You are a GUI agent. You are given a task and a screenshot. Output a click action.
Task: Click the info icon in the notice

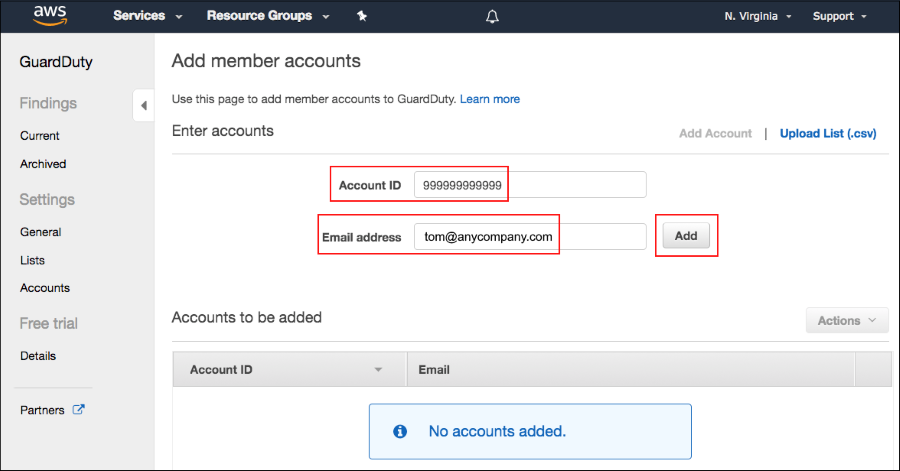400,431
